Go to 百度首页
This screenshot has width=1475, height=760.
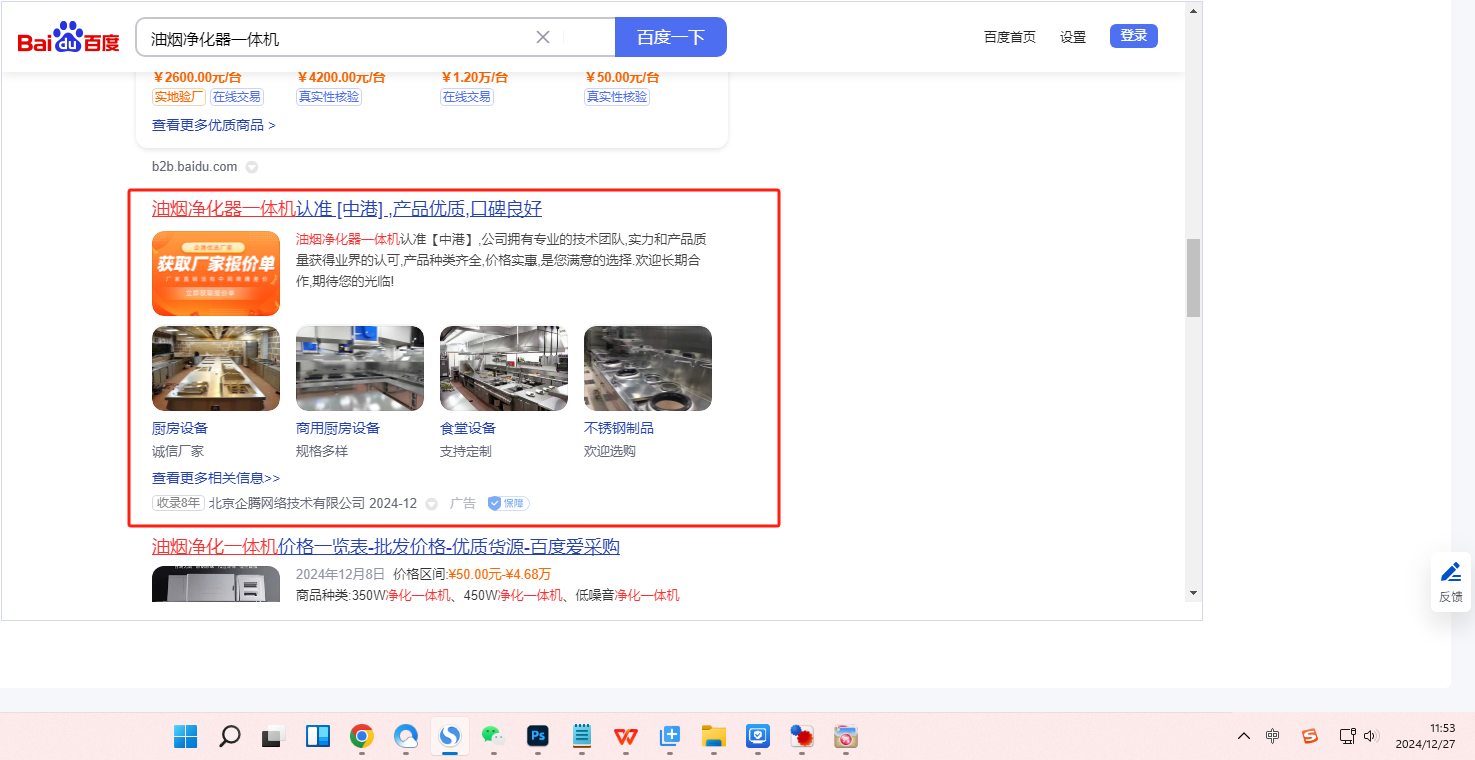1009,37
